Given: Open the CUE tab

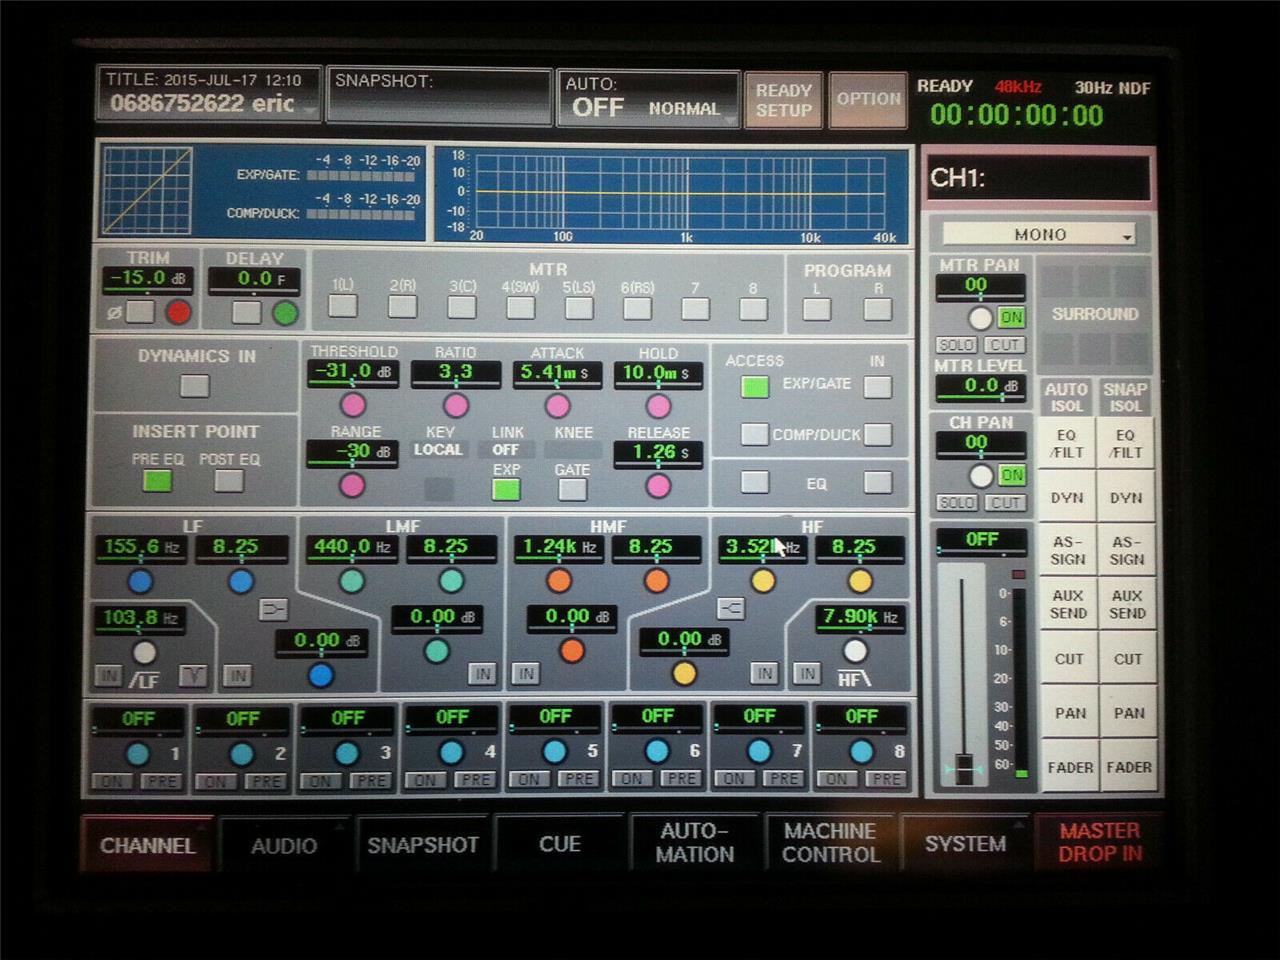Looking at the screenshot, I should coord(559,843).
